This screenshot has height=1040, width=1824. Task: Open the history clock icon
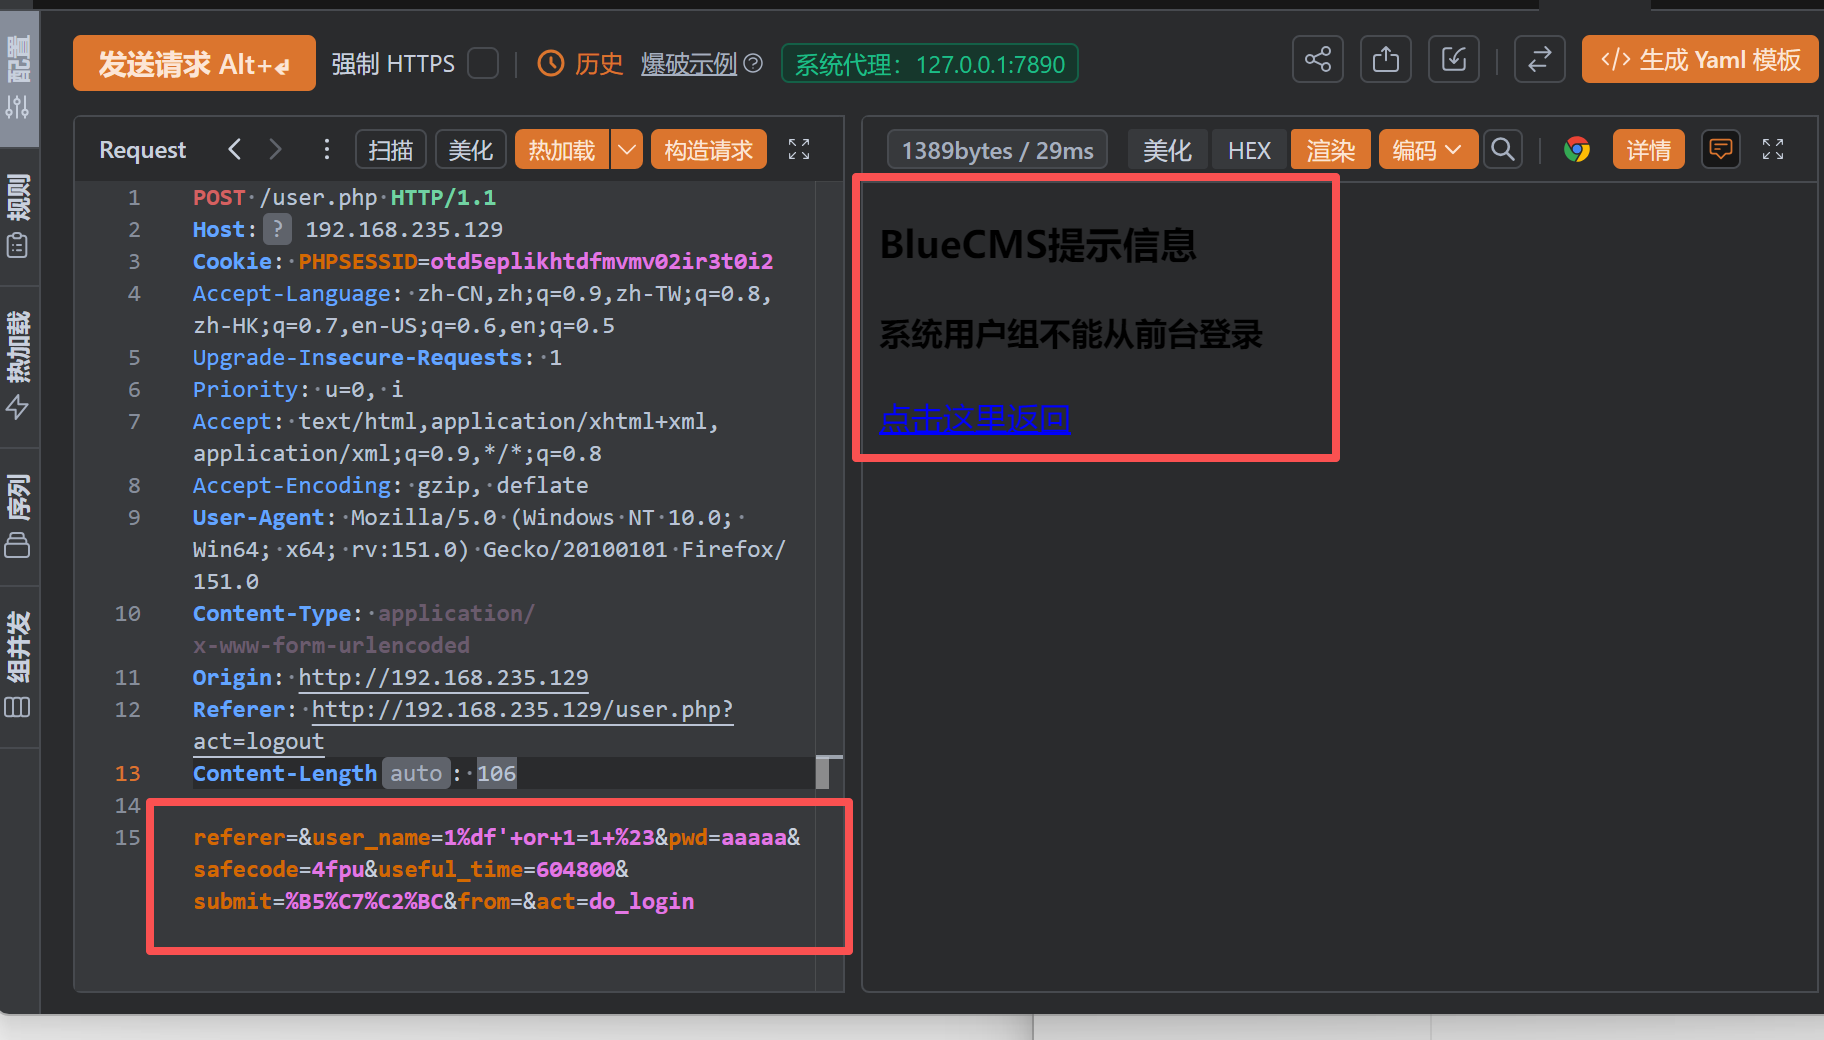[x=551, y=64]
